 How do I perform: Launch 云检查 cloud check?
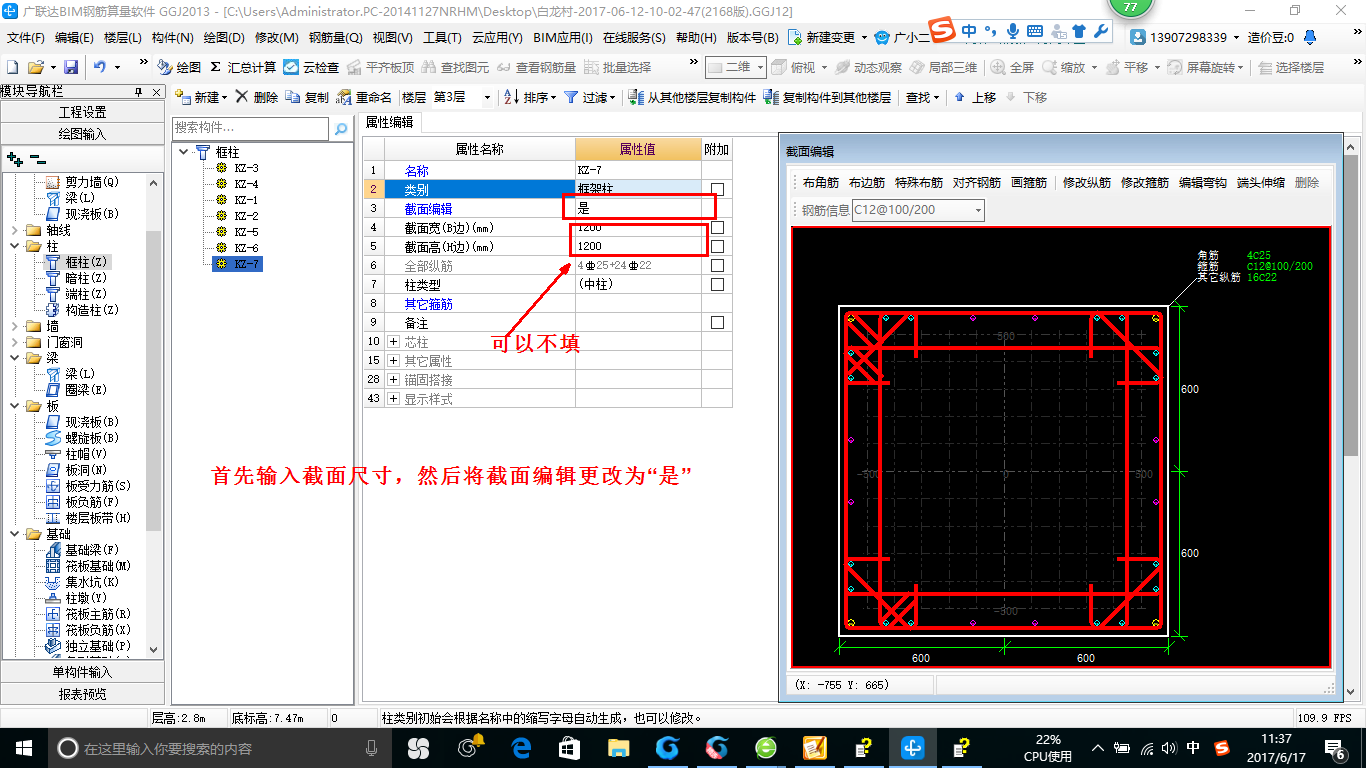click(x=311, y=67)
